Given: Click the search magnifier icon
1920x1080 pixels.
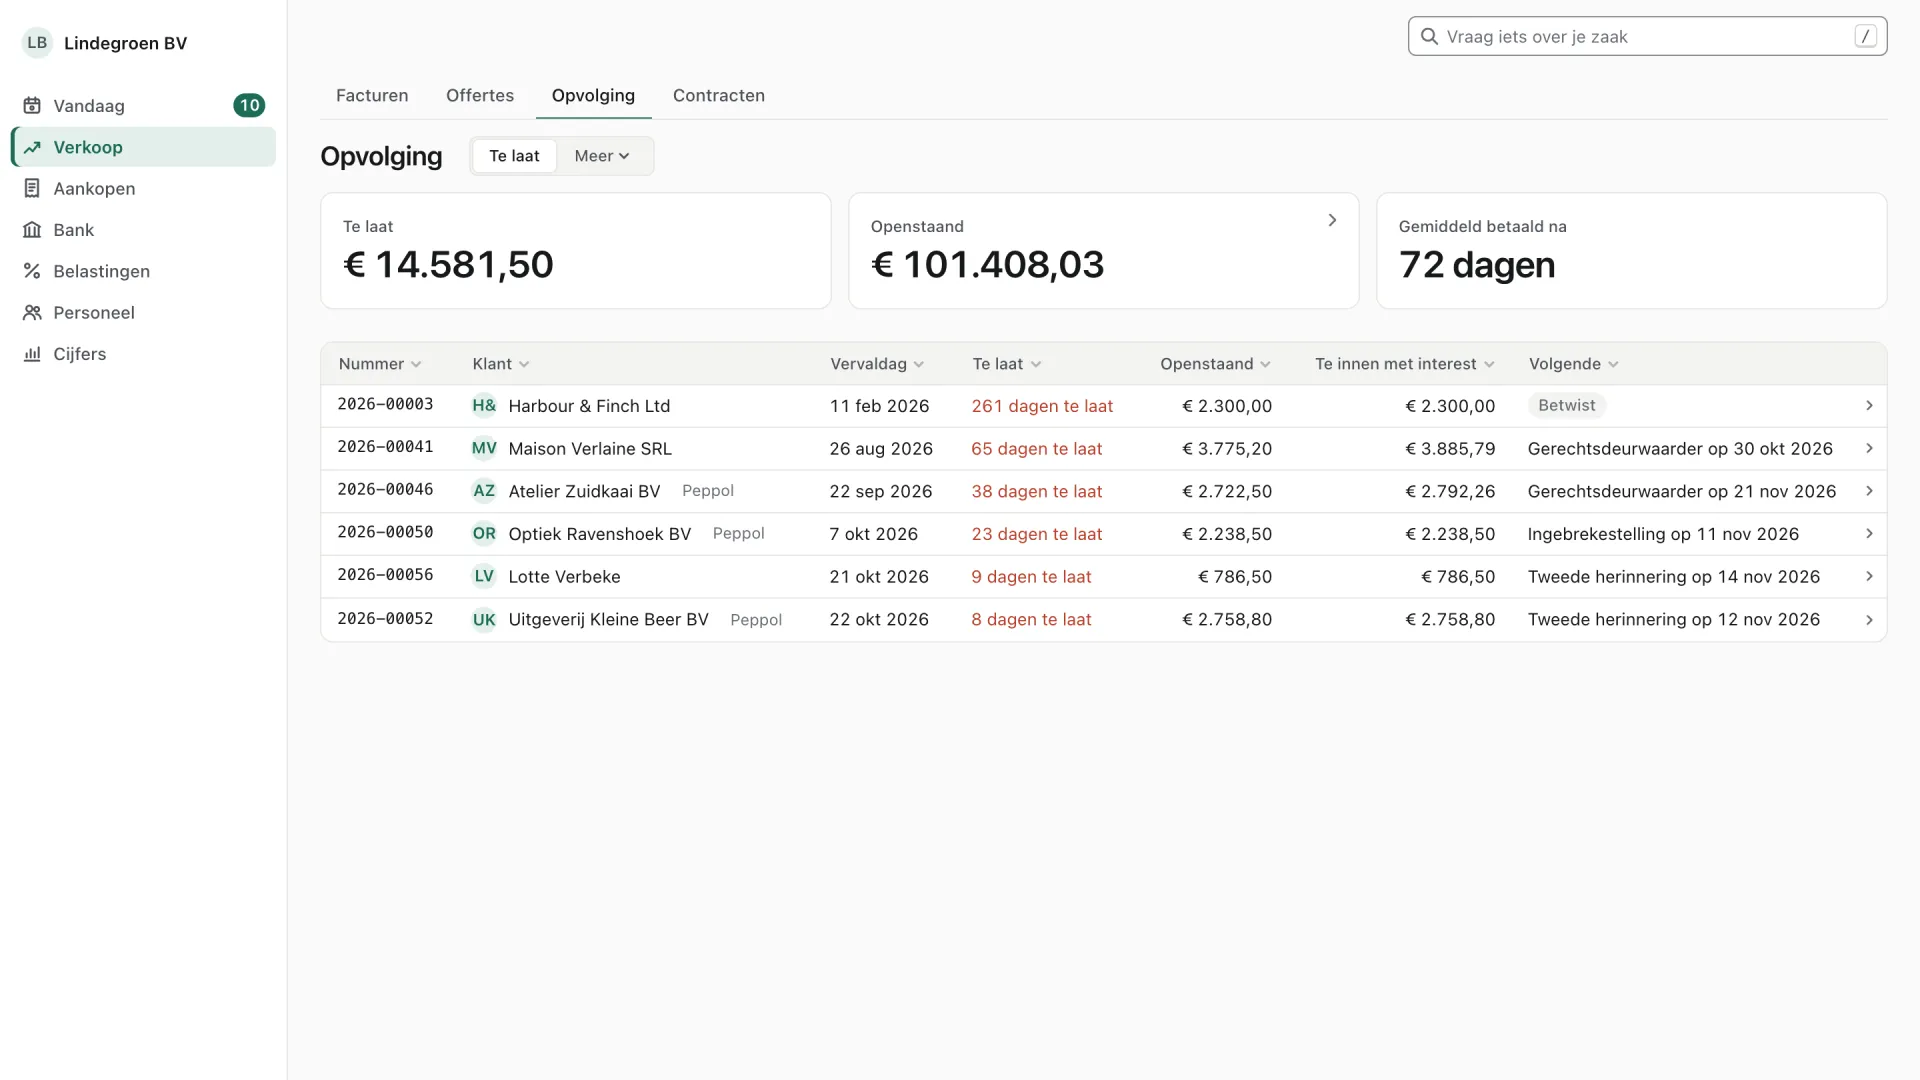Looking at the screenshot, I should click(x=1430, y=37).
